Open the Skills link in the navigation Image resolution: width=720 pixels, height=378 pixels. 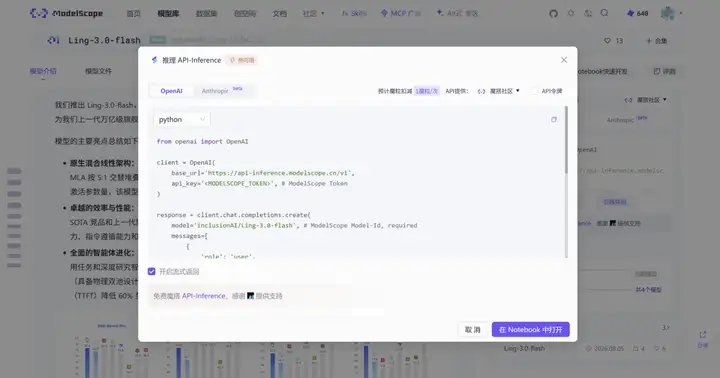click(354, 13)
